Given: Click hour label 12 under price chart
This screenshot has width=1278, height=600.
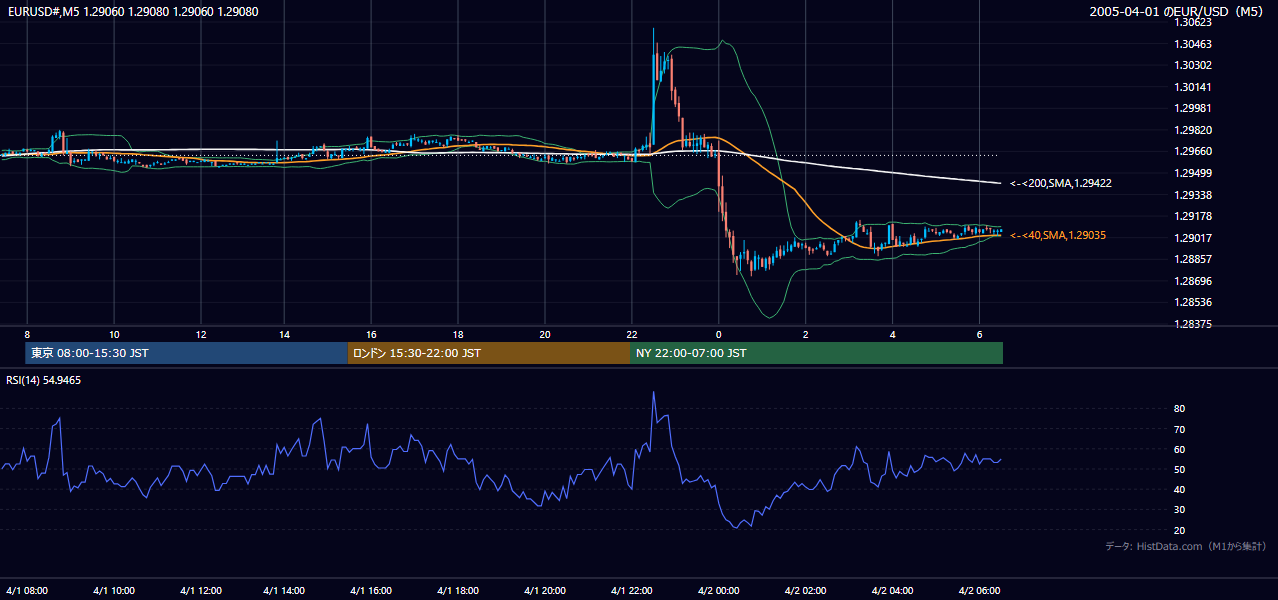Looking at the screenshot, I should (200, 334).
